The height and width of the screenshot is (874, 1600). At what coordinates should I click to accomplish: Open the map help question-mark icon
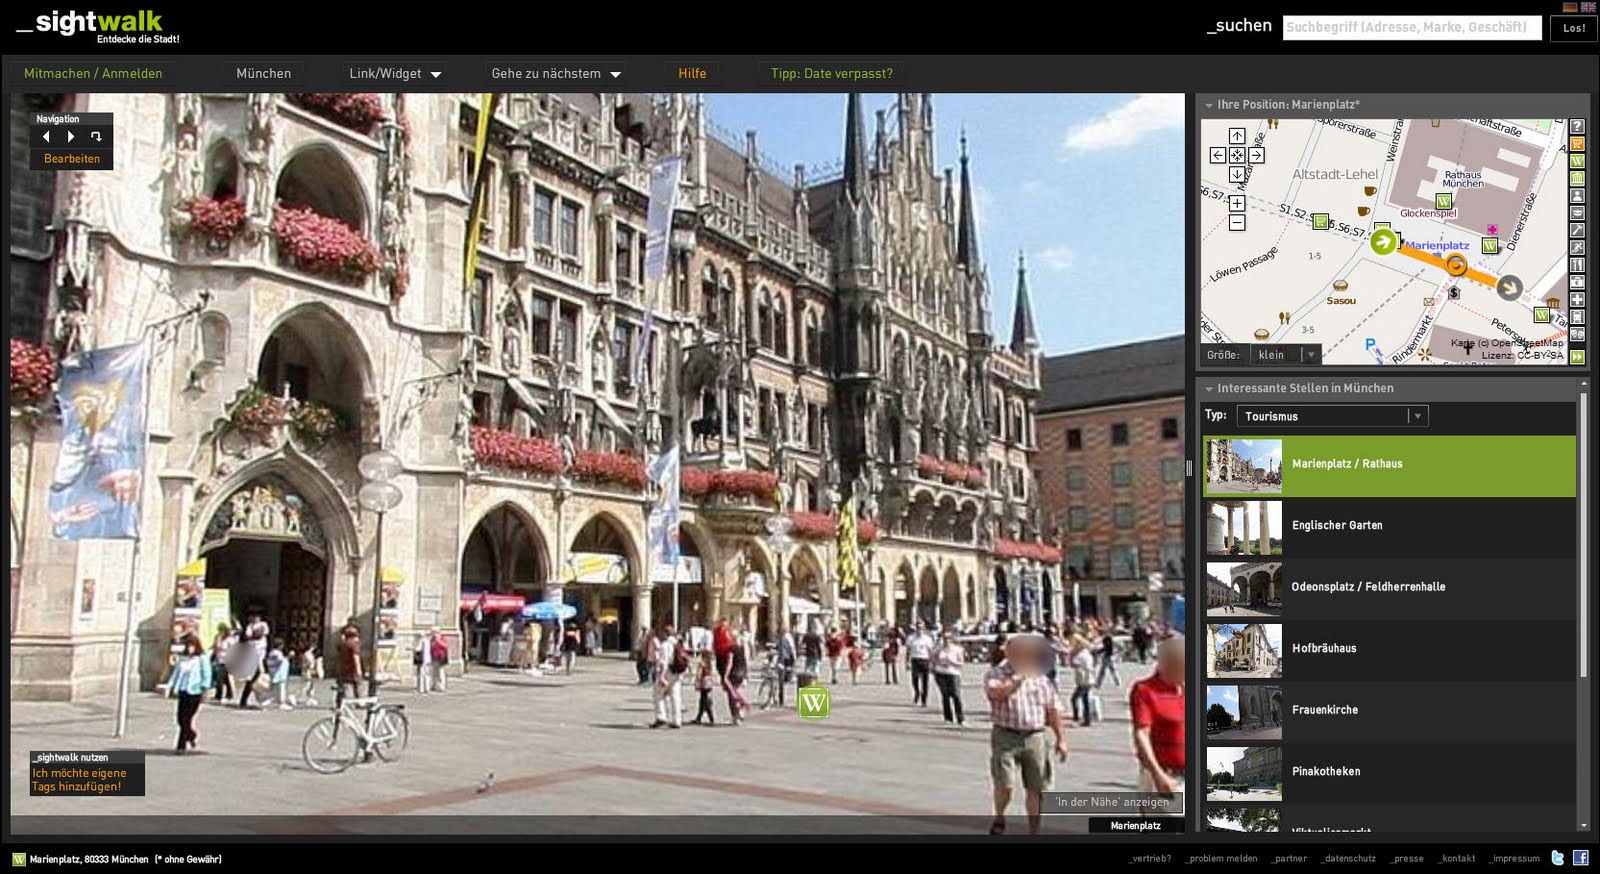click(1577, 127)
